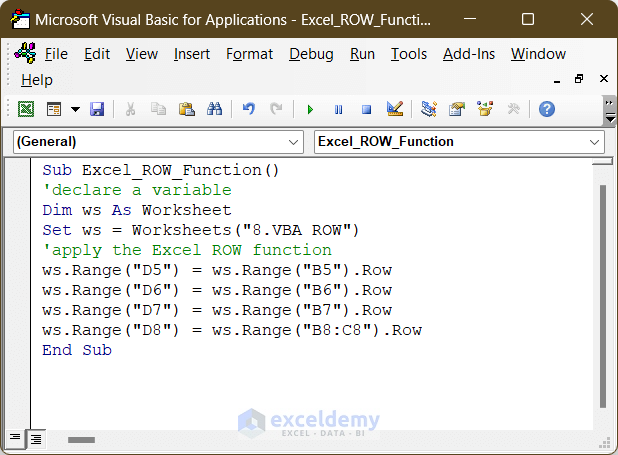Toggle Design Mode icon

coord(395,109)
